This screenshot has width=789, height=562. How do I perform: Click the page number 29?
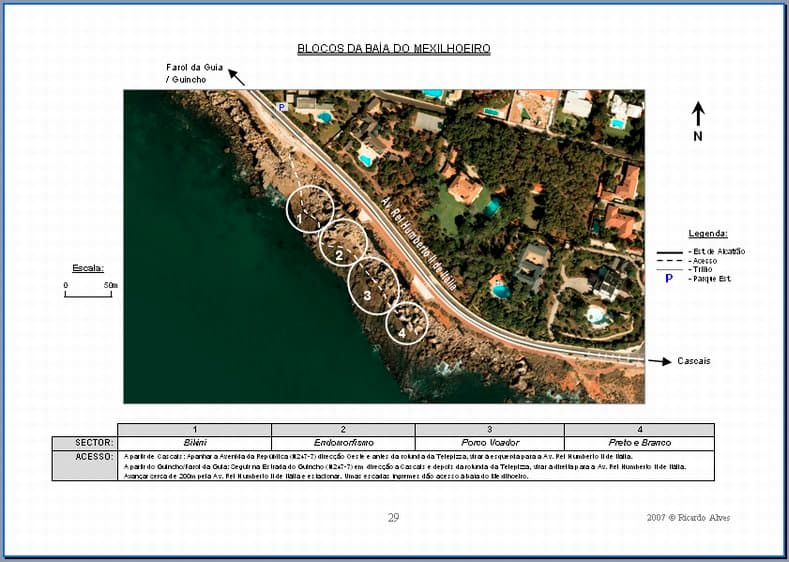tap(393, 517)
